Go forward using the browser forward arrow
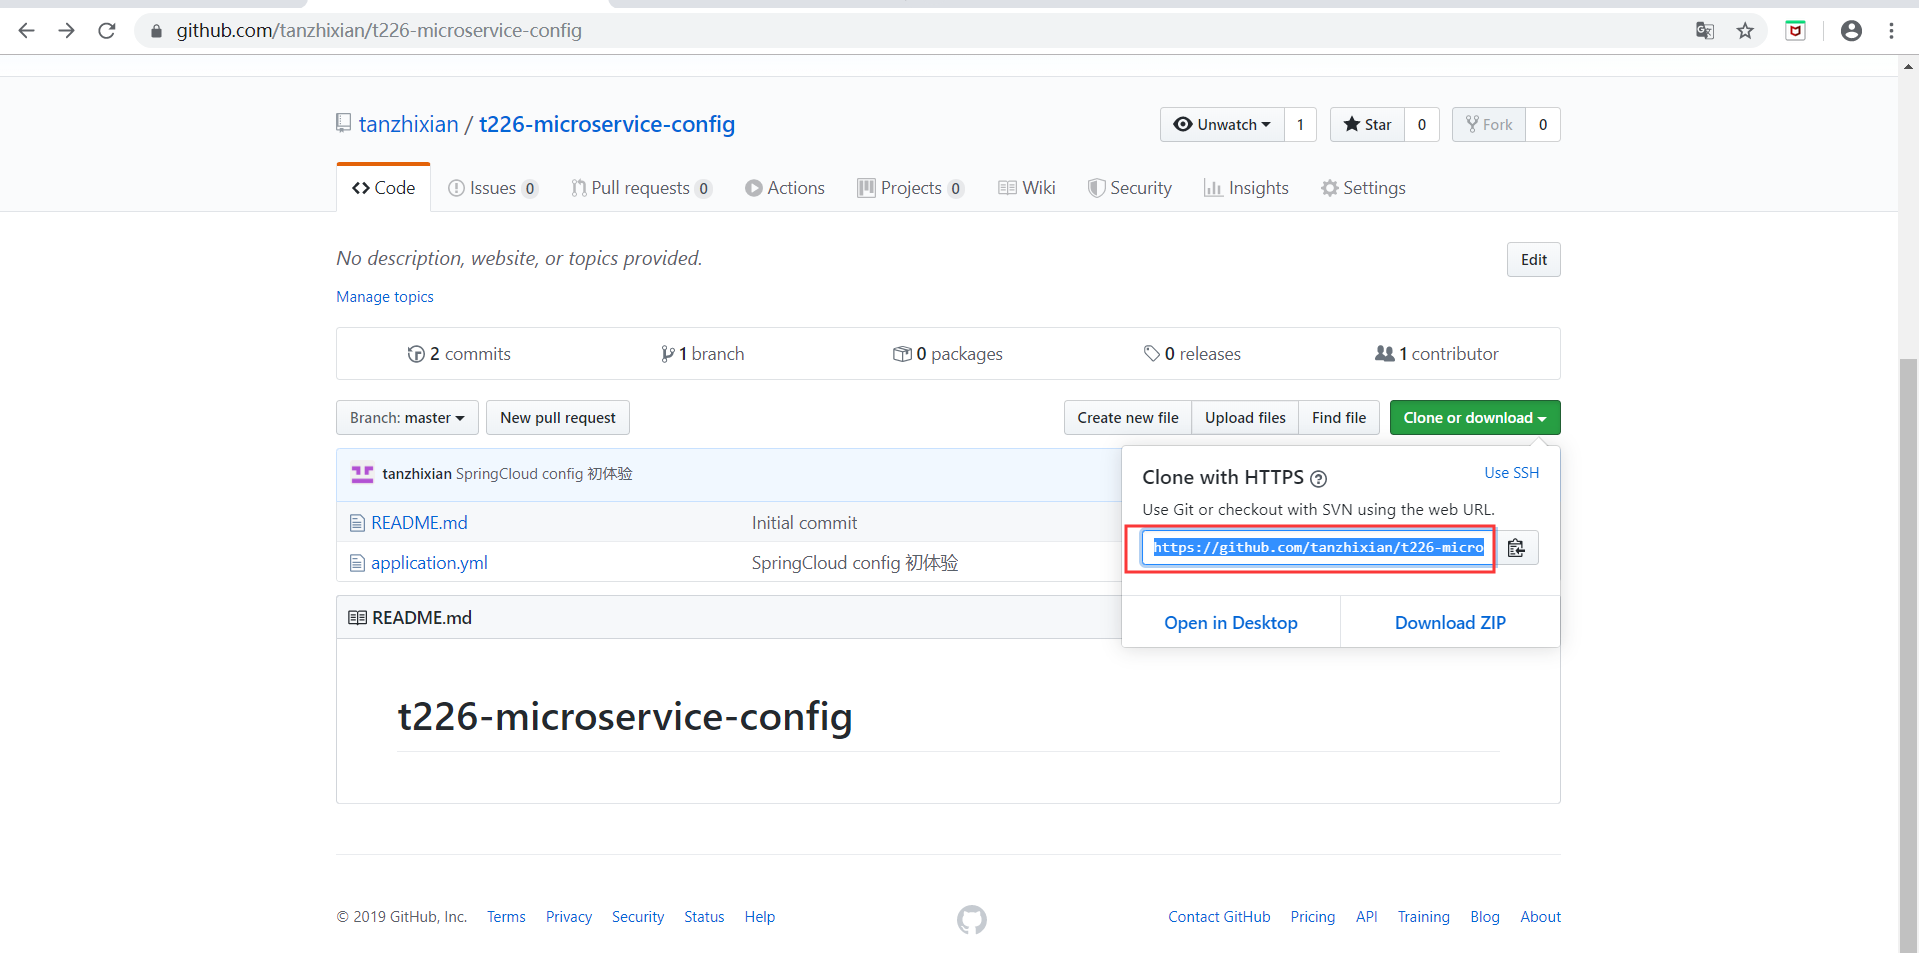The image size is (1919, 953). tap(67, 31)
